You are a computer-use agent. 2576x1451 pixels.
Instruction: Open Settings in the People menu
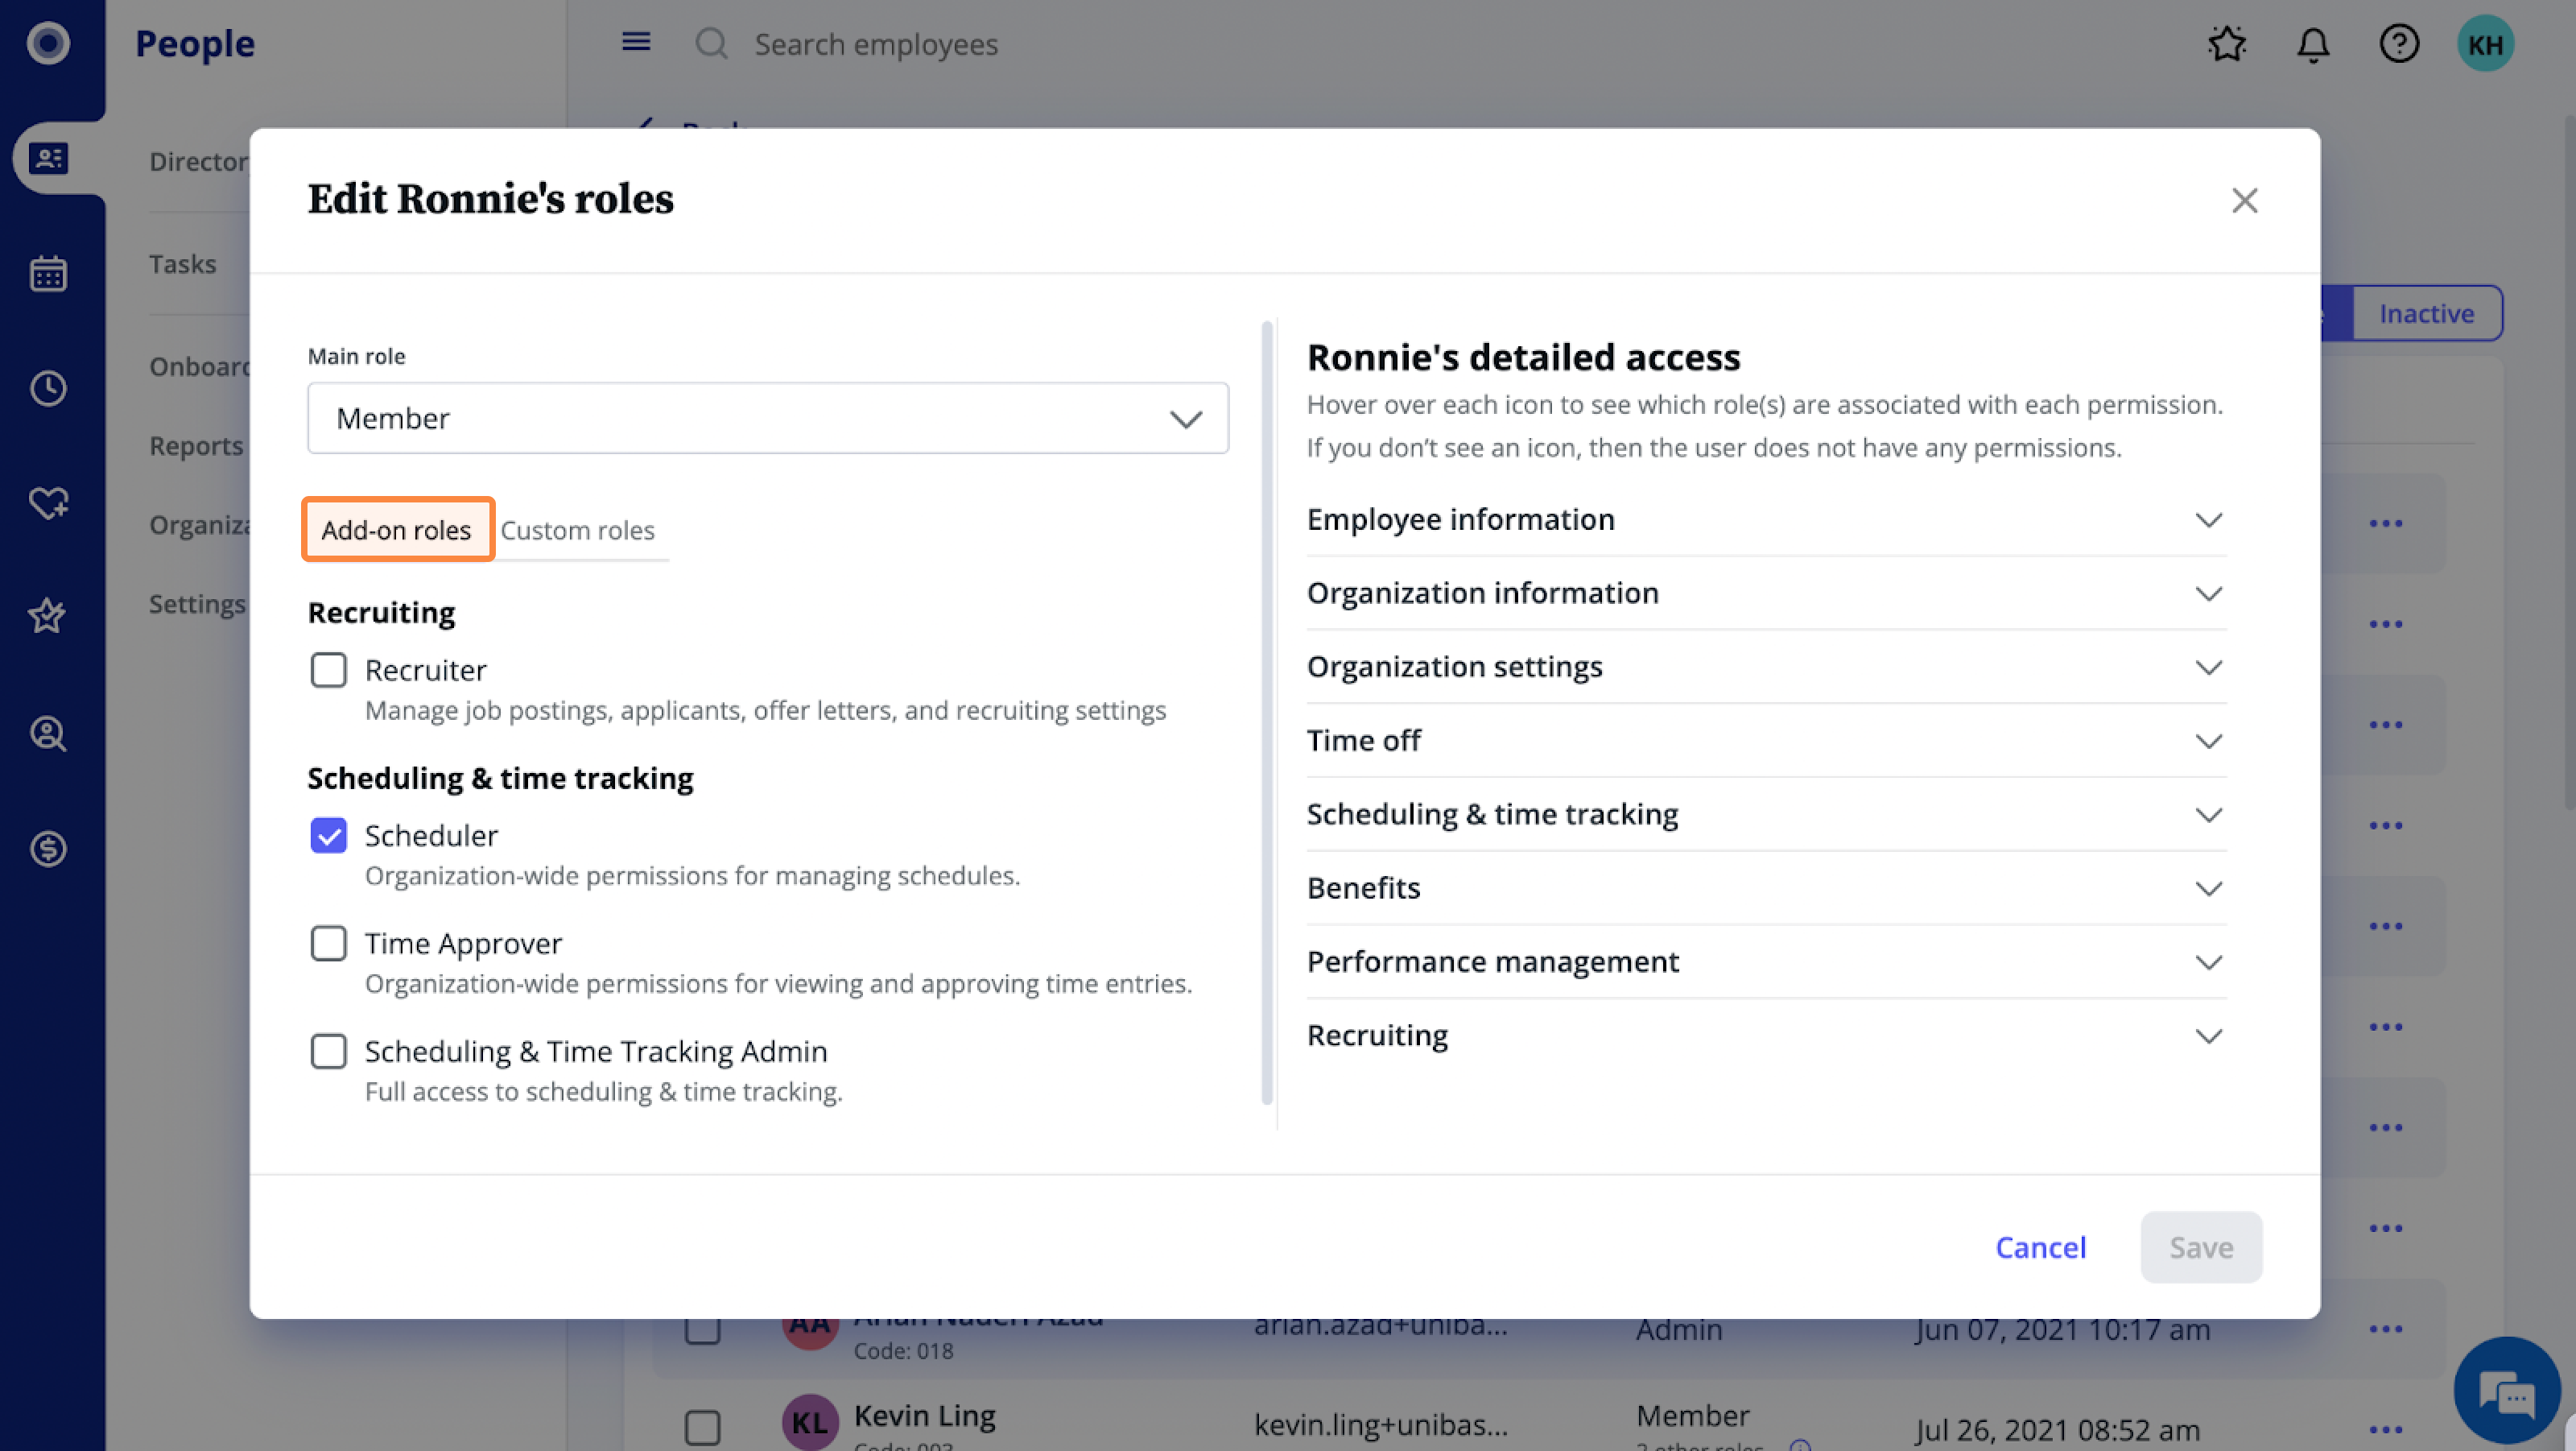click(x=197, y=603)
